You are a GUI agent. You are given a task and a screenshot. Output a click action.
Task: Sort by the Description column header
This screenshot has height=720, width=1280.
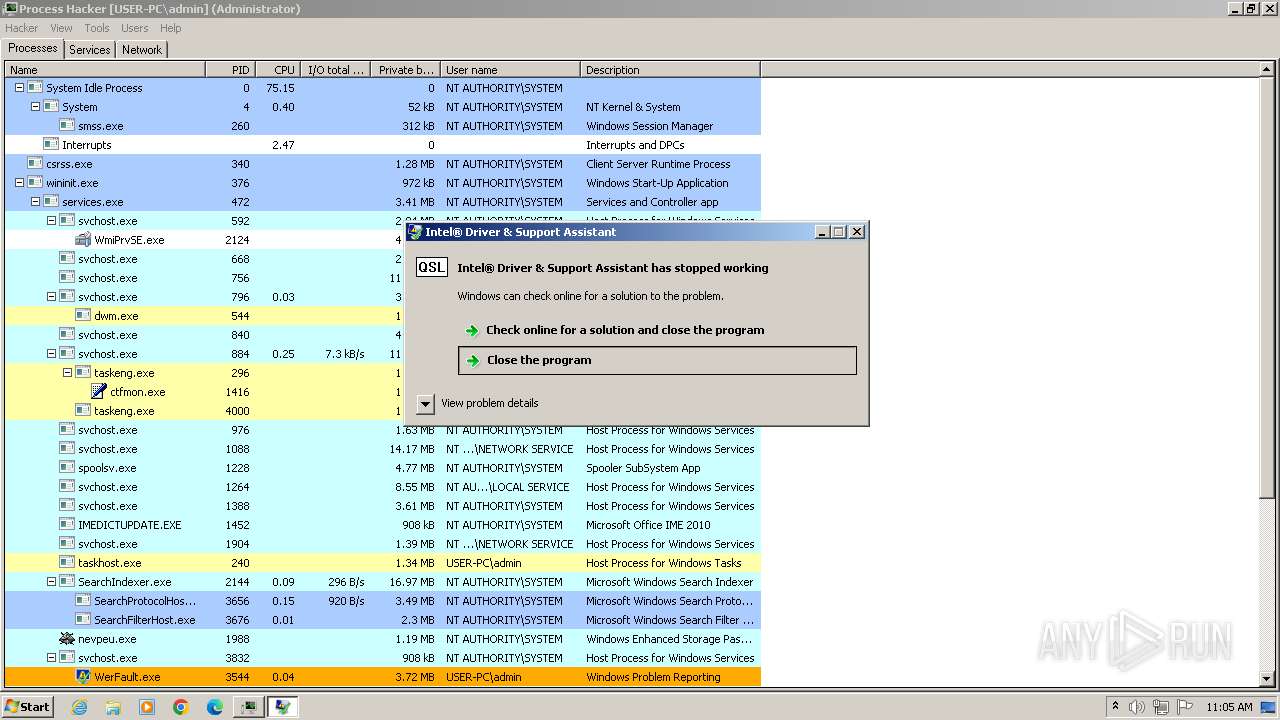tap(670, 70)
